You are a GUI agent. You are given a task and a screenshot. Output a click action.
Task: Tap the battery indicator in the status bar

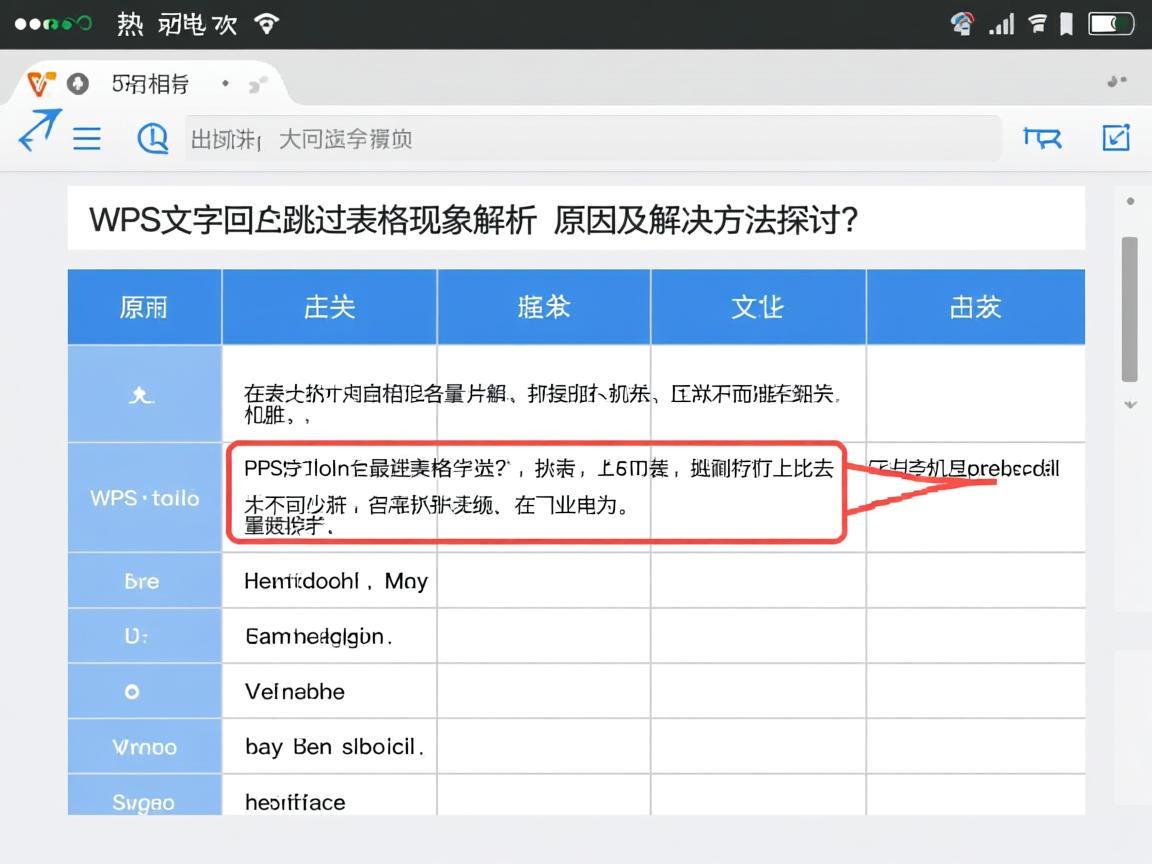point(1110,24)
